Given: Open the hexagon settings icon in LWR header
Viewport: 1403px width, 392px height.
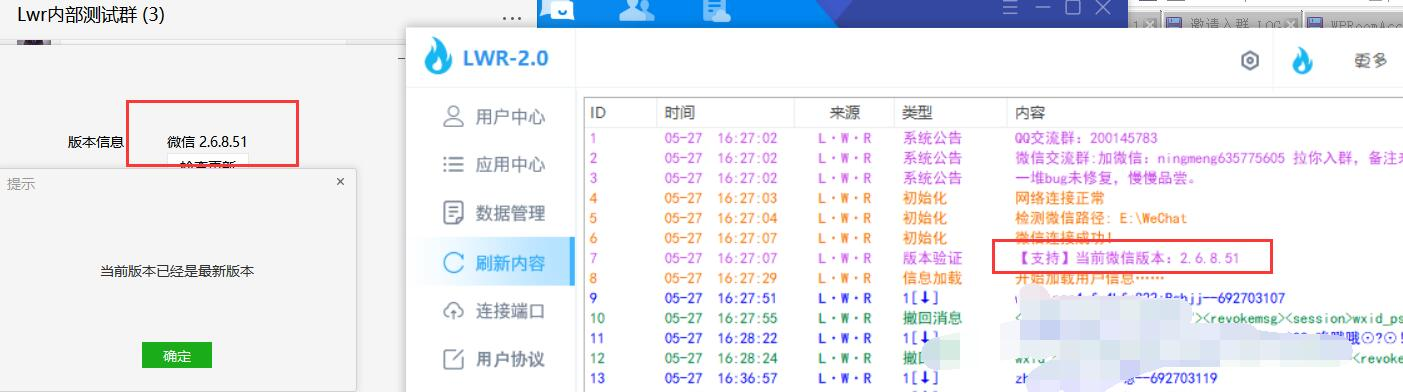Looking at the screenshot, I should pyautogui.click(x=1249, y=61).
